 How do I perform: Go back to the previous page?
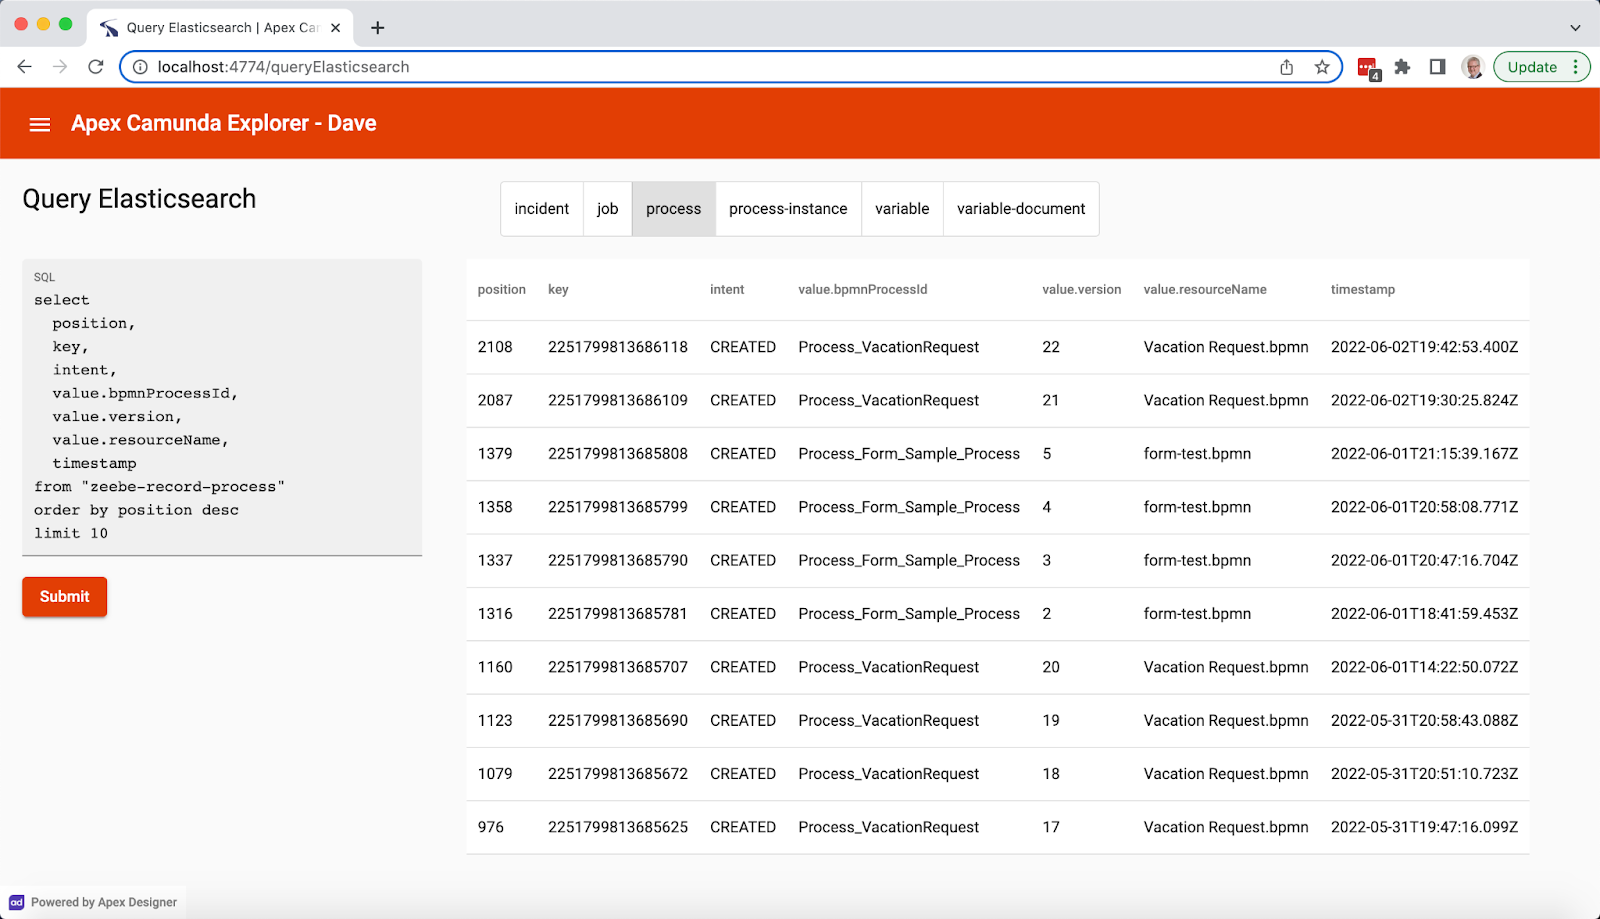25,67
